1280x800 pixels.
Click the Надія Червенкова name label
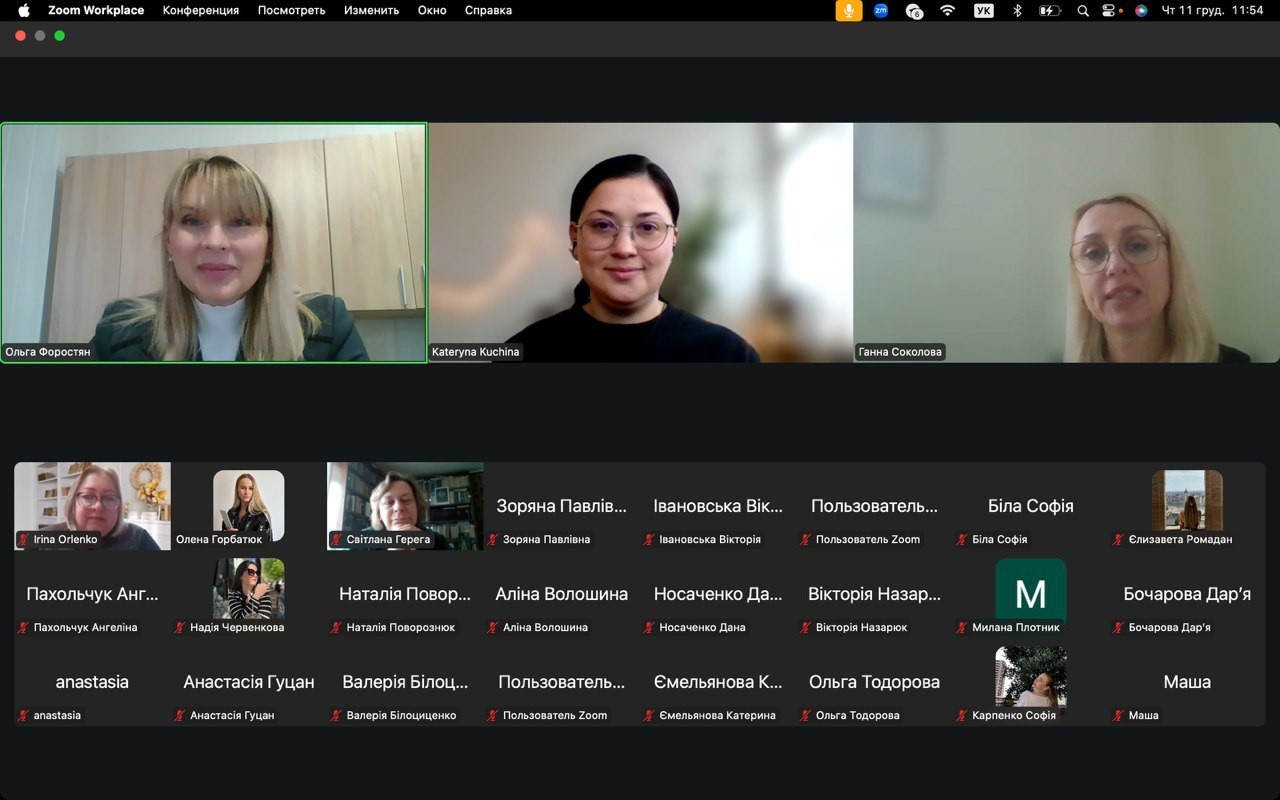point(237,628)
